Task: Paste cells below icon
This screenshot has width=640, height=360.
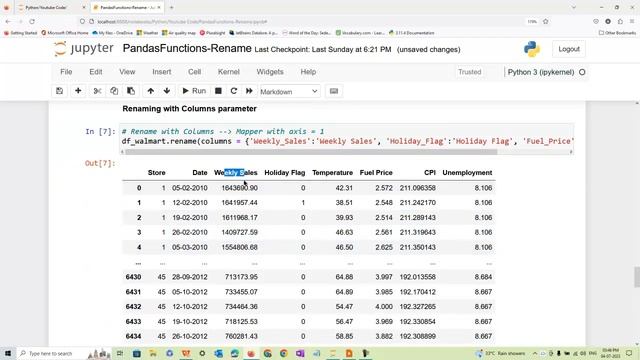Action: (x=131, y=91)
